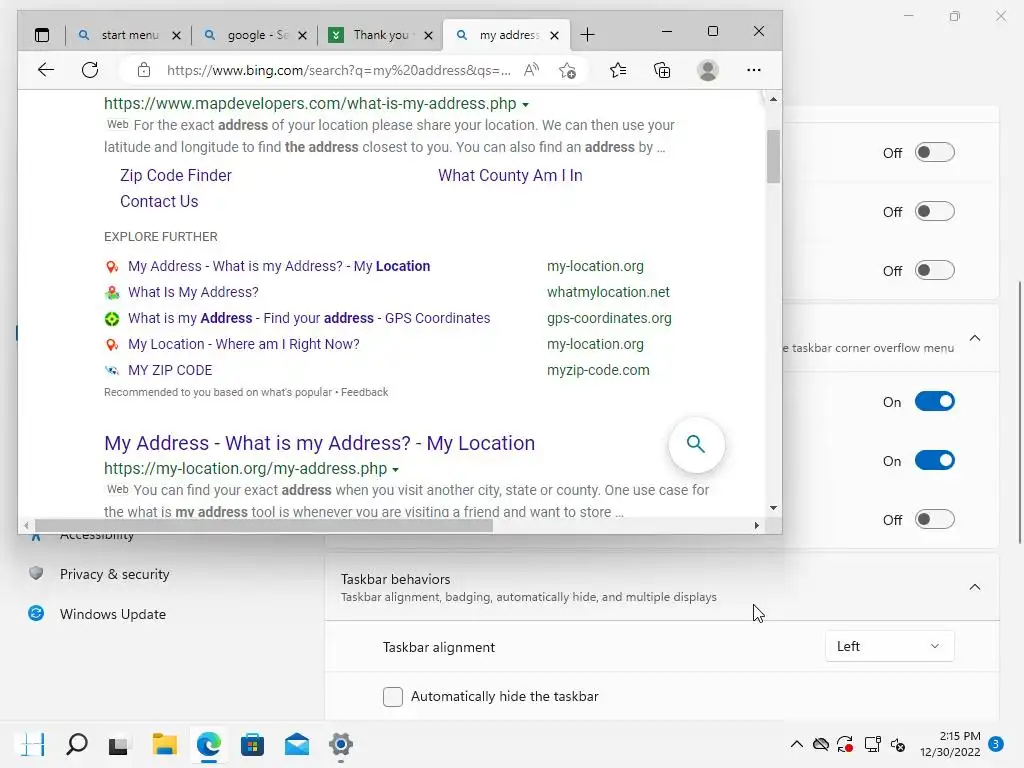Close the Thank you tab
The height and width of the screenshot is (768, 1024).
(428, 35)
